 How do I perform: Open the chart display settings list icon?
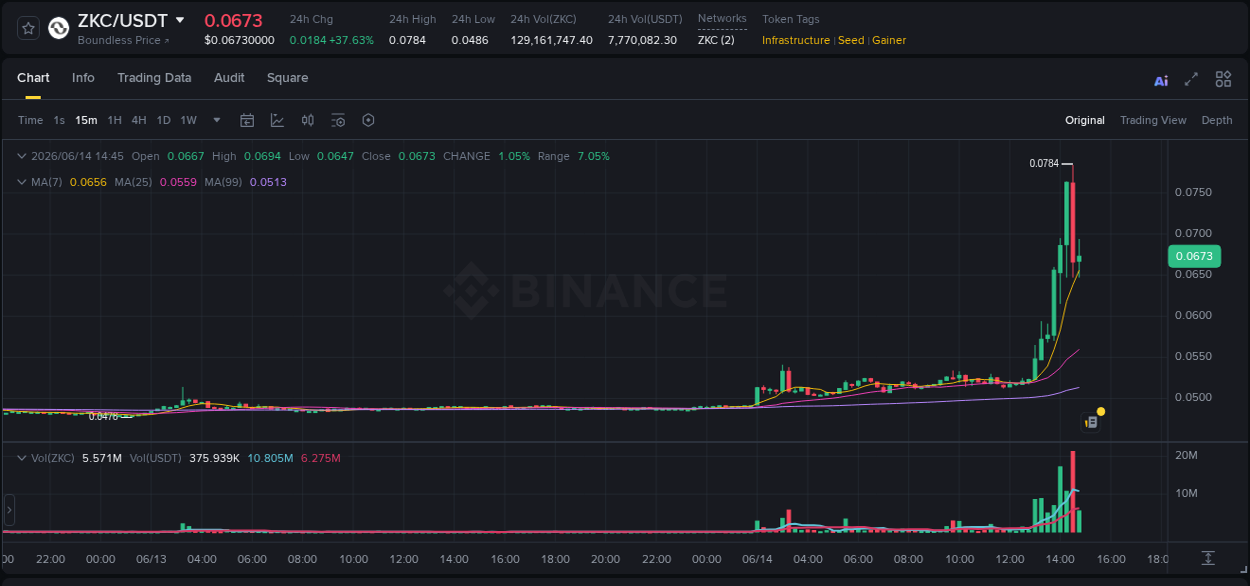[x=338, y=120]
